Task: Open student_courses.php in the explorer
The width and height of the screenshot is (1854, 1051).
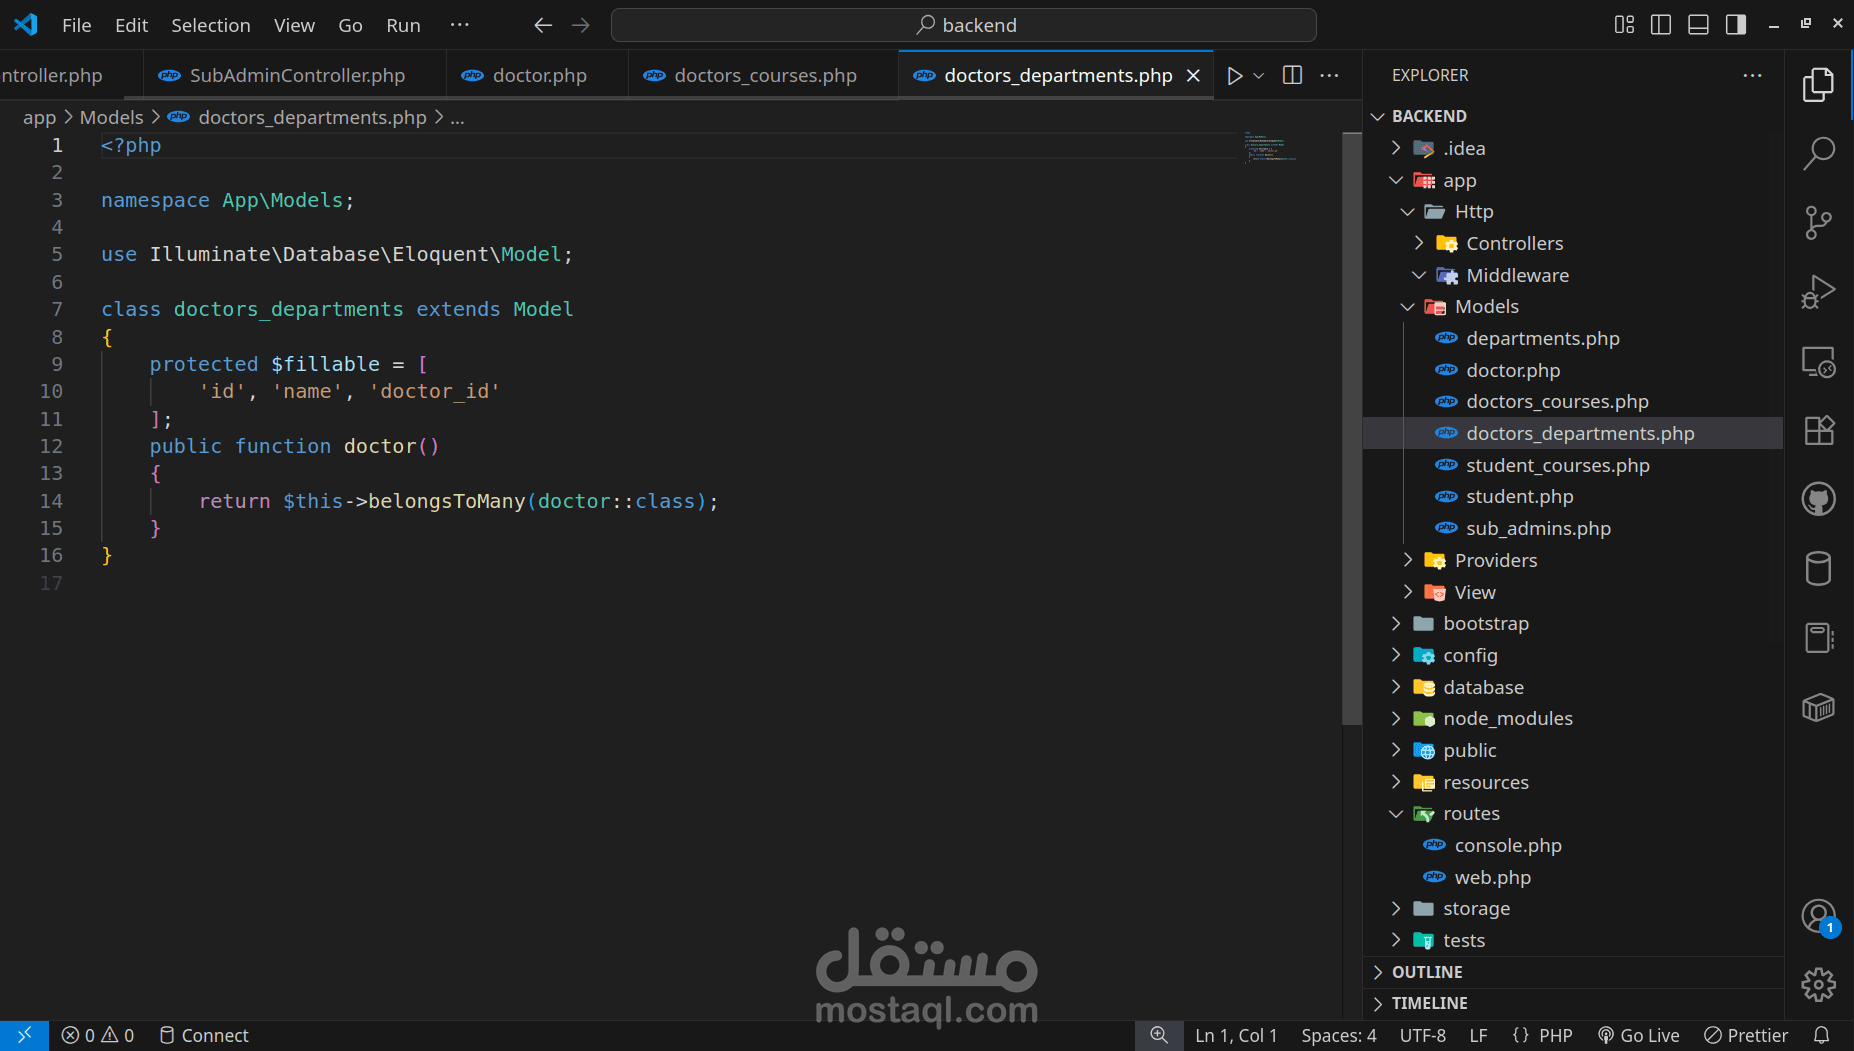Action: tap(1572, 465)
